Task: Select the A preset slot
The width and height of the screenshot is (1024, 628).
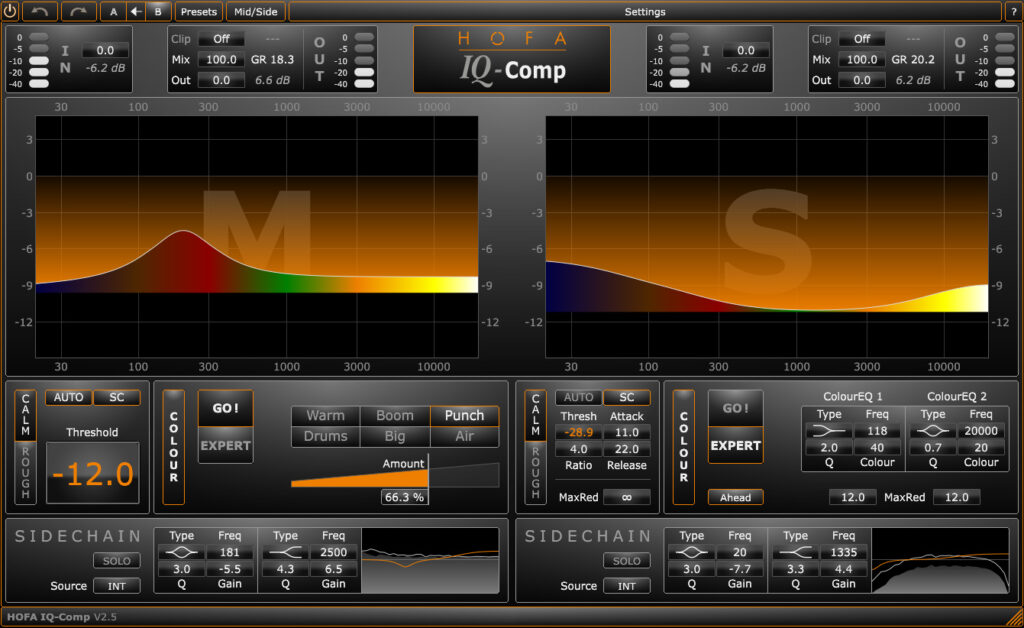Action: pos(114,11)
